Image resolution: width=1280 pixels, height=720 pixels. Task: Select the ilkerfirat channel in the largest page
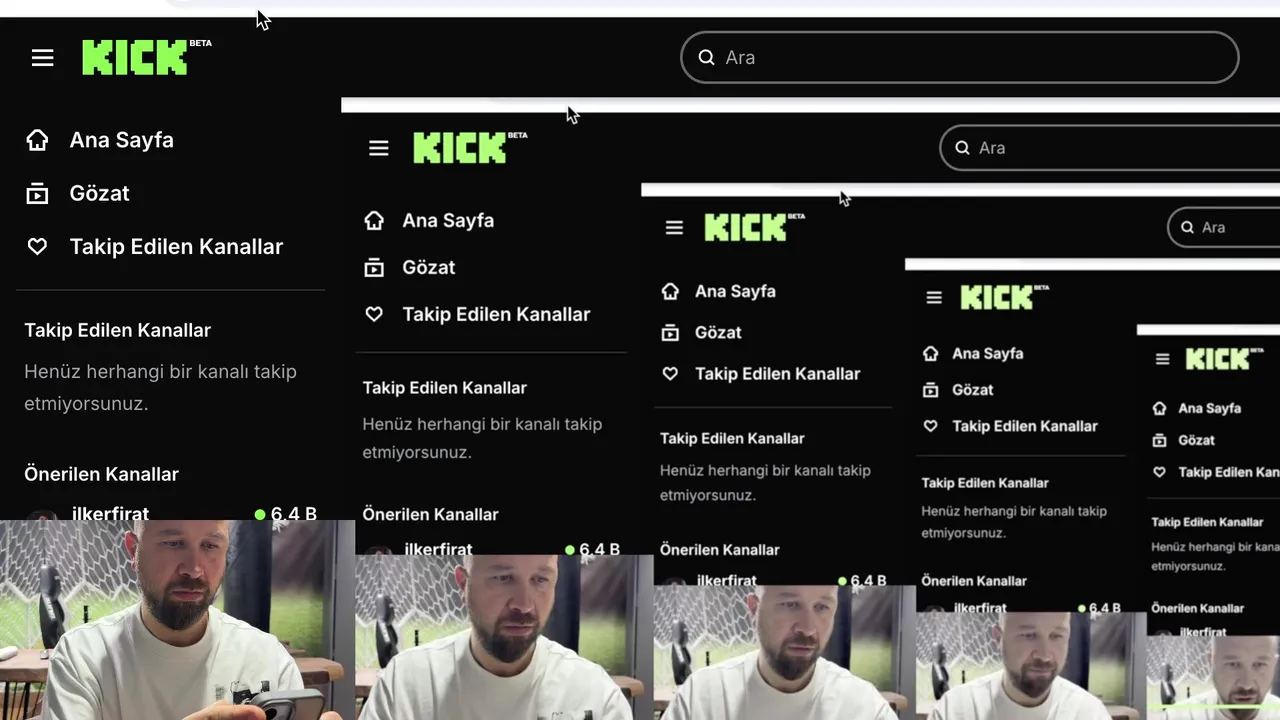tap(110, 513)
